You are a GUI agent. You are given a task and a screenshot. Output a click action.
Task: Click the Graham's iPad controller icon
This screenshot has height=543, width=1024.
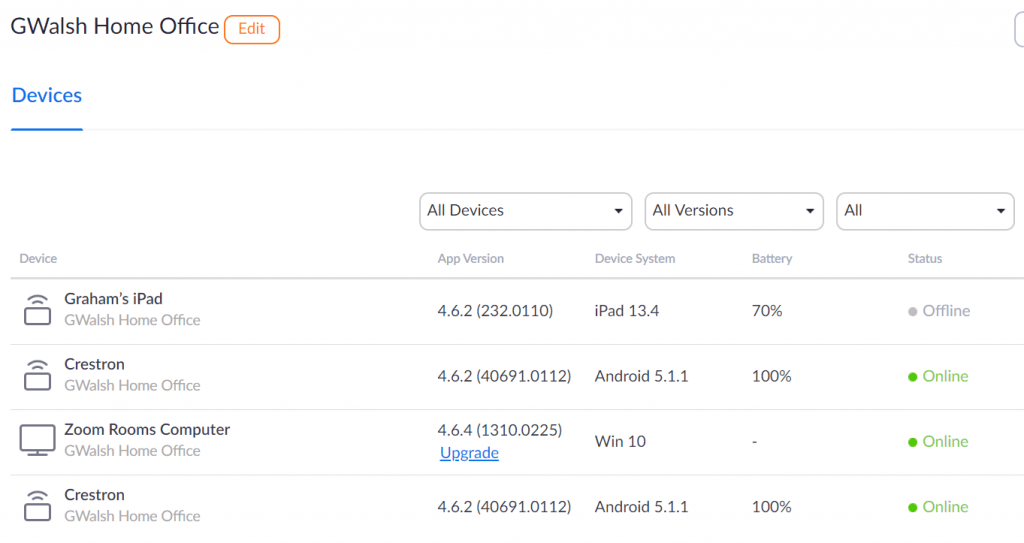[37, 310]
